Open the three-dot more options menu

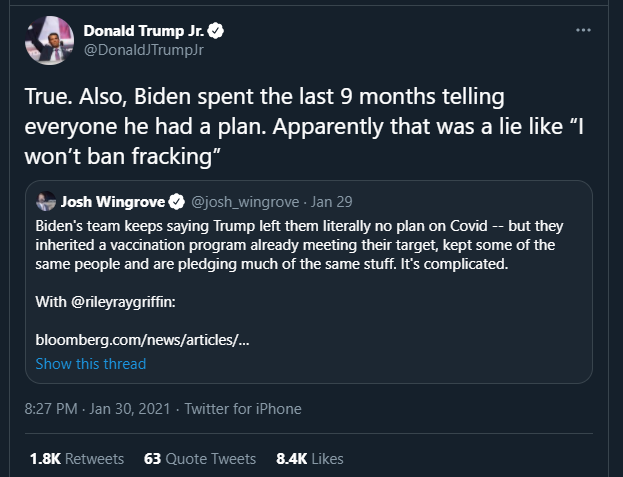583,30
